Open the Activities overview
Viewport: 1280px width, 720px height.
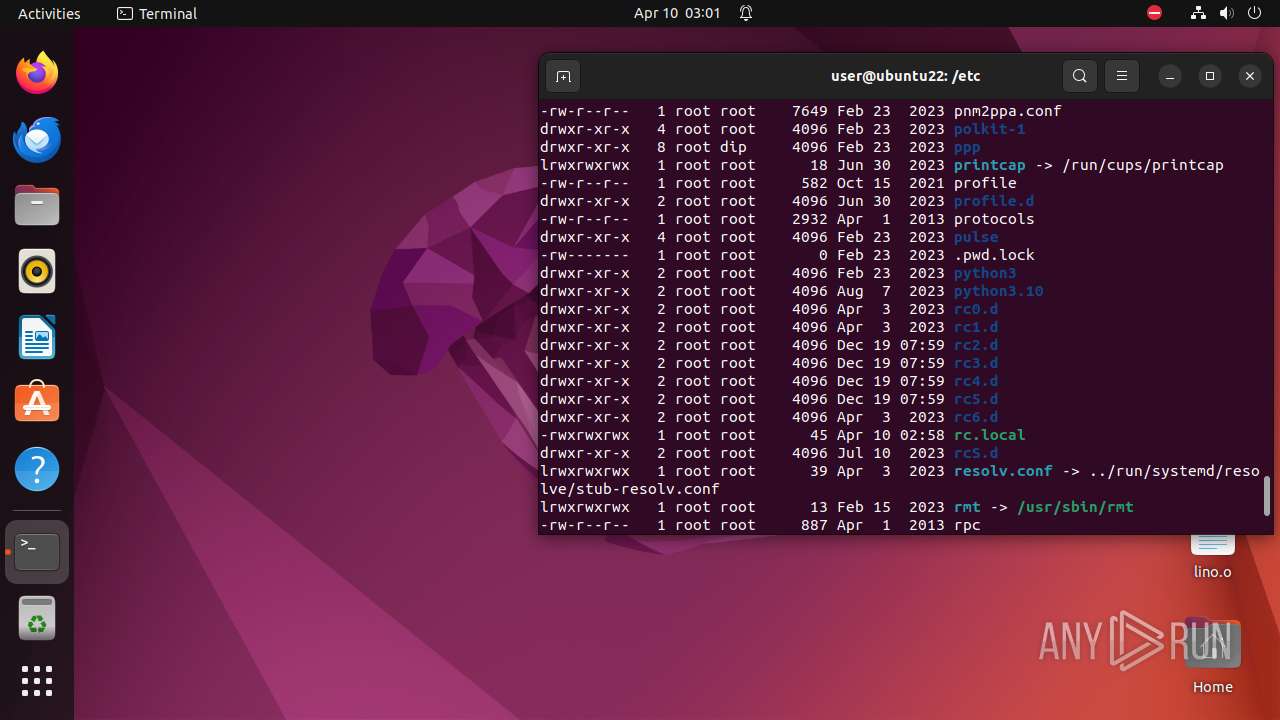coord(49,14)
